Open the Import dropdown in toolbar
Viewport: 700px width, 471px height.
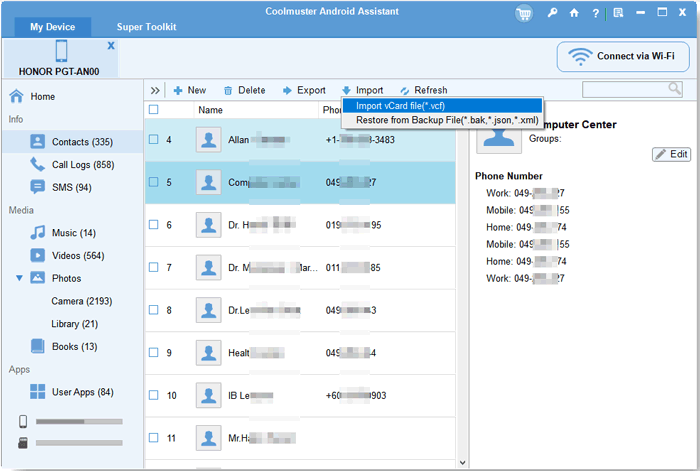[x=362, y=90]
